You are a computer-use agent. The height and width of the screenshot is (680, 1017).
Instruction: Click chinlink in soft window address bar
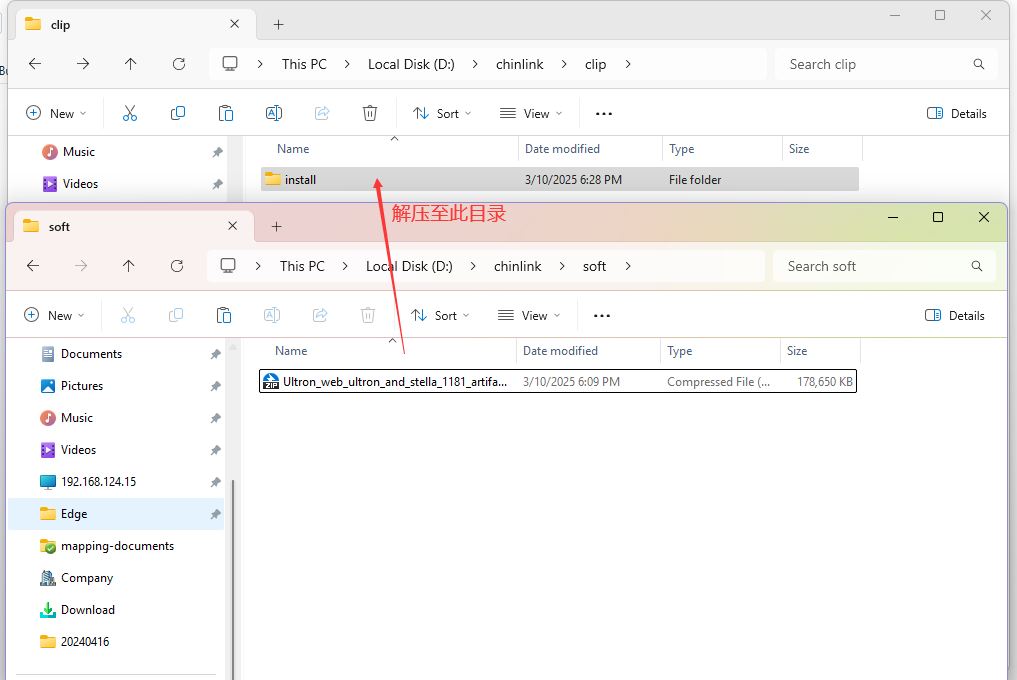pos(517,266)
